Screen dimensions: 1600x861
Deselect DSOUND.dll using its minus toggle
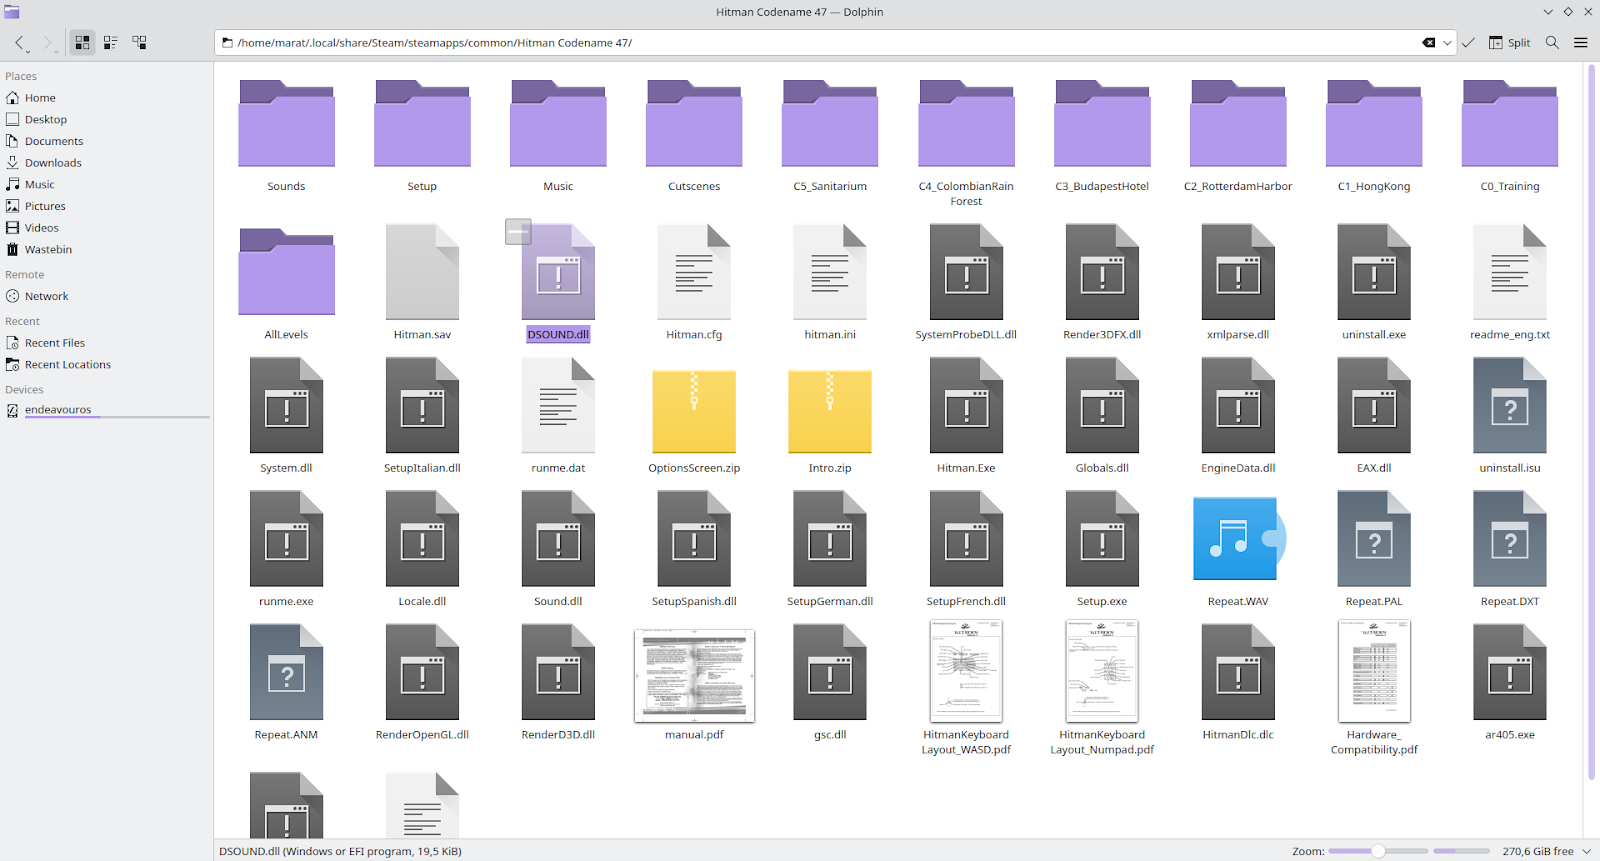518,232
